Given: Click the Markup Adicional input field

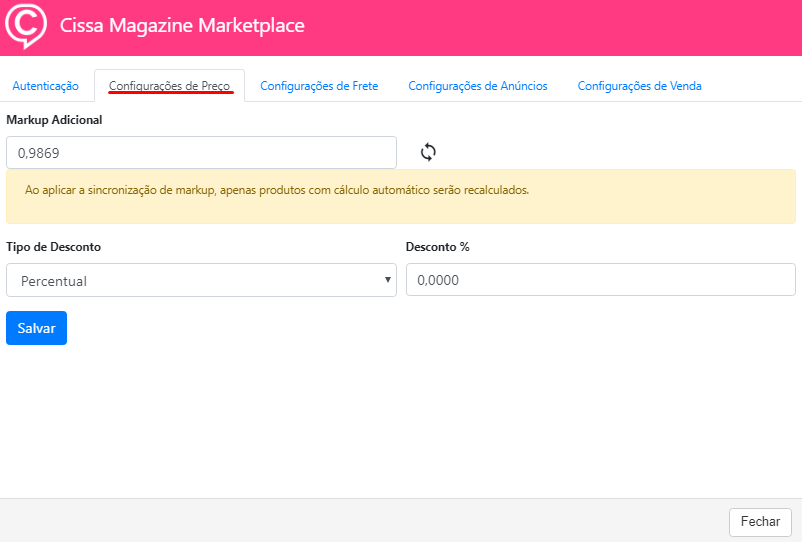Looking at the screenshot, I should 202,152.
